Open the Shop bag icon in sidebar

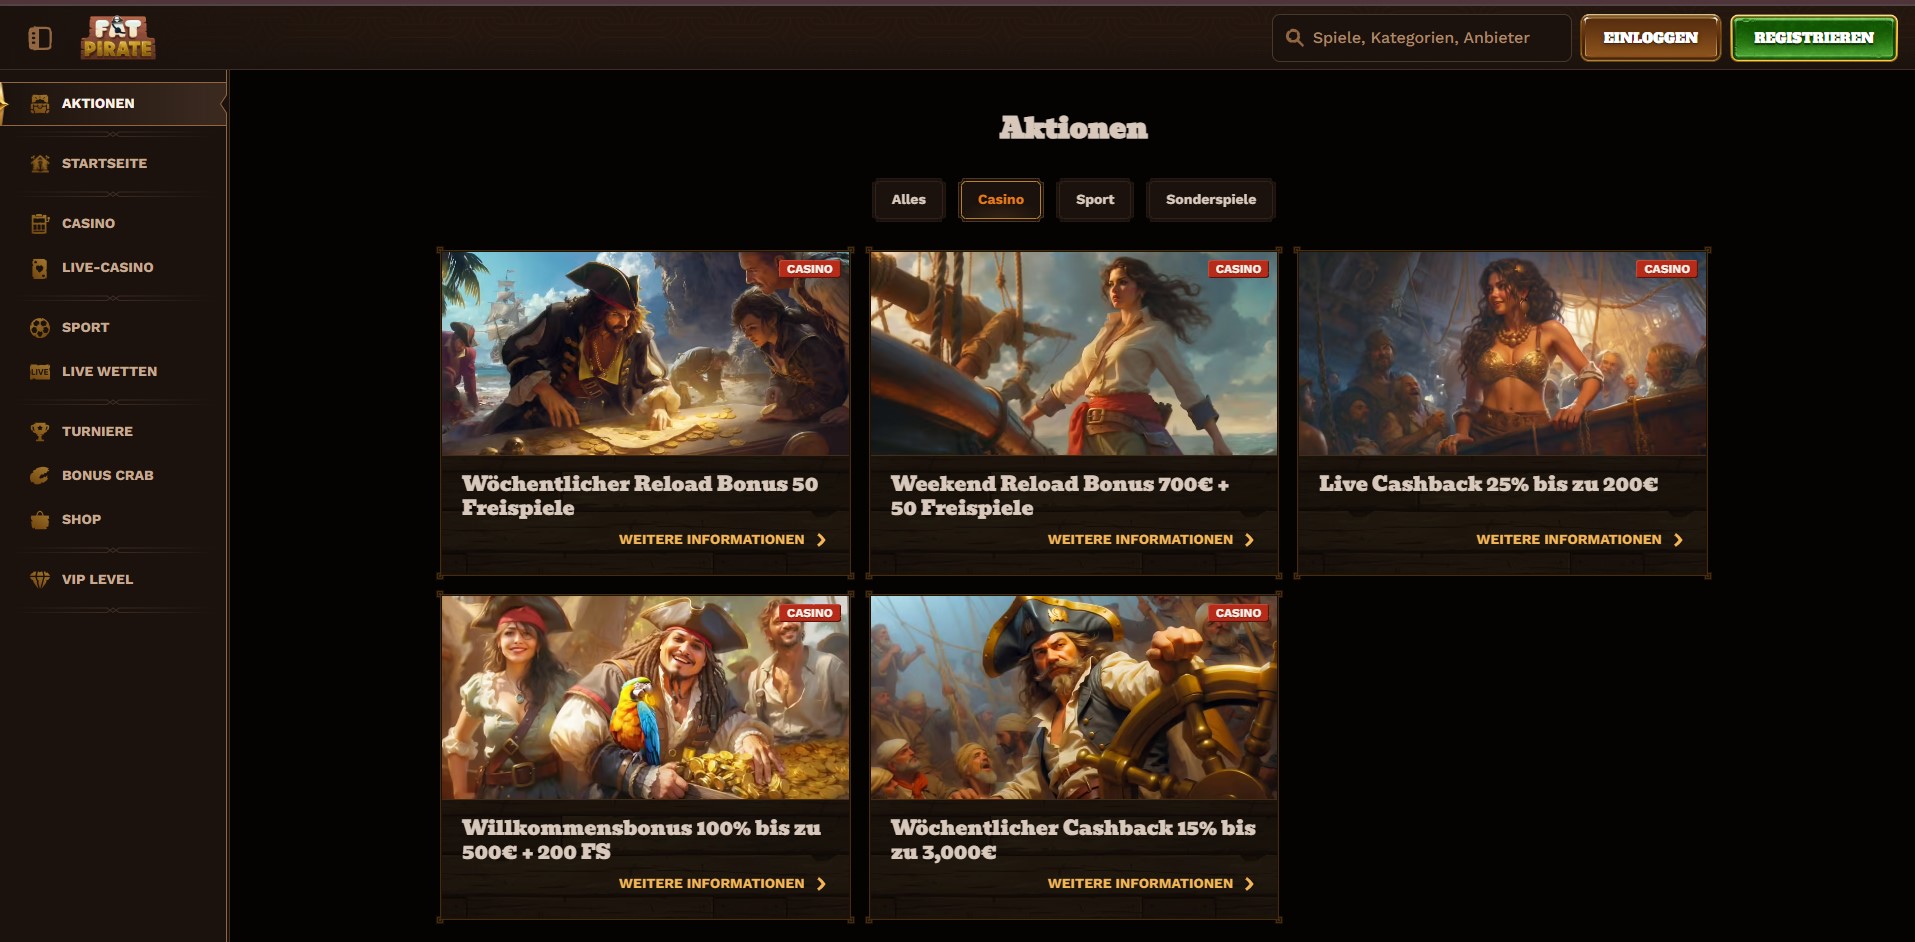tap(40, 520)
